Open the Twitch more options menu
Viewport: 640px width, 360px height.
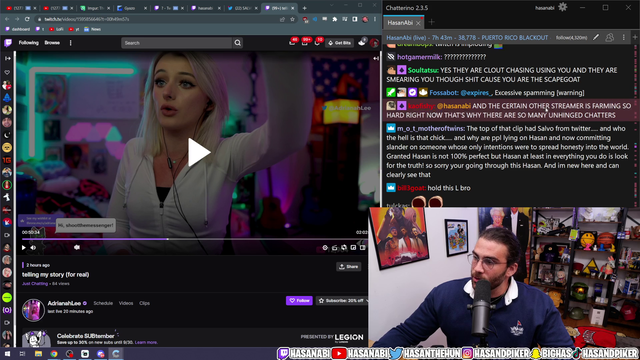[x=71, y=42]
